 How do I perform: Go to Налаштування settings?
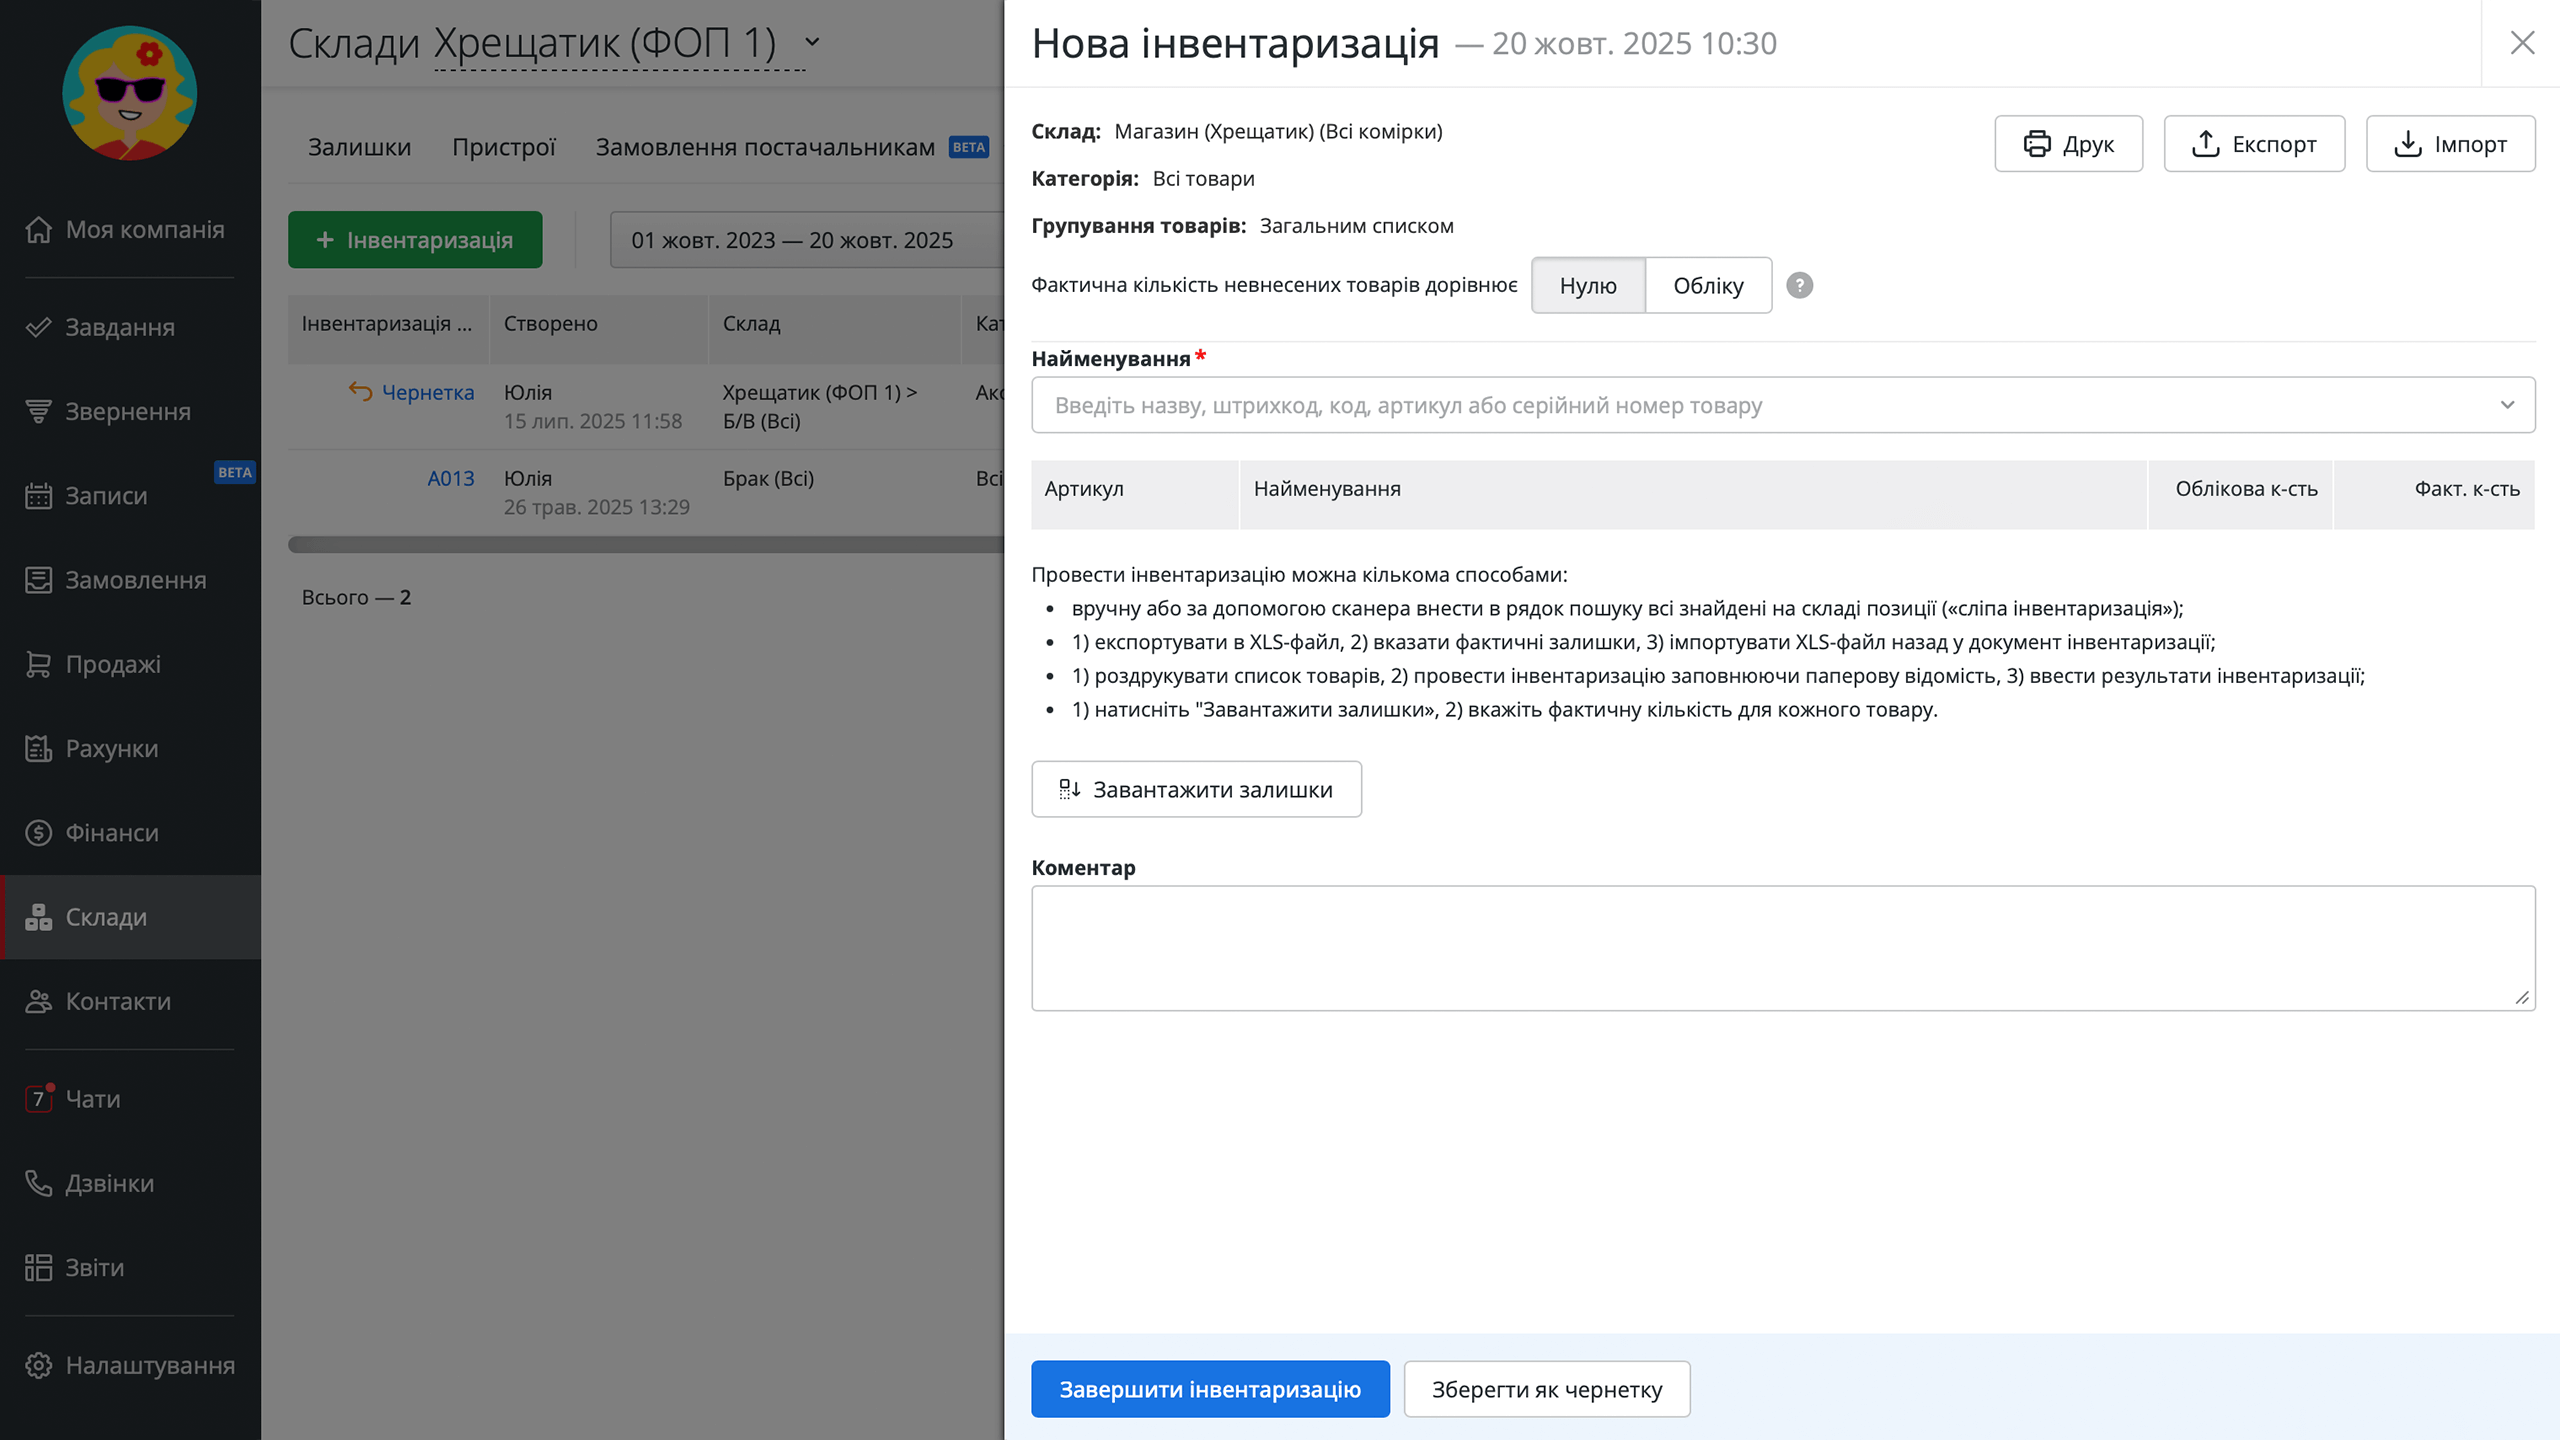click(149, 1365)
